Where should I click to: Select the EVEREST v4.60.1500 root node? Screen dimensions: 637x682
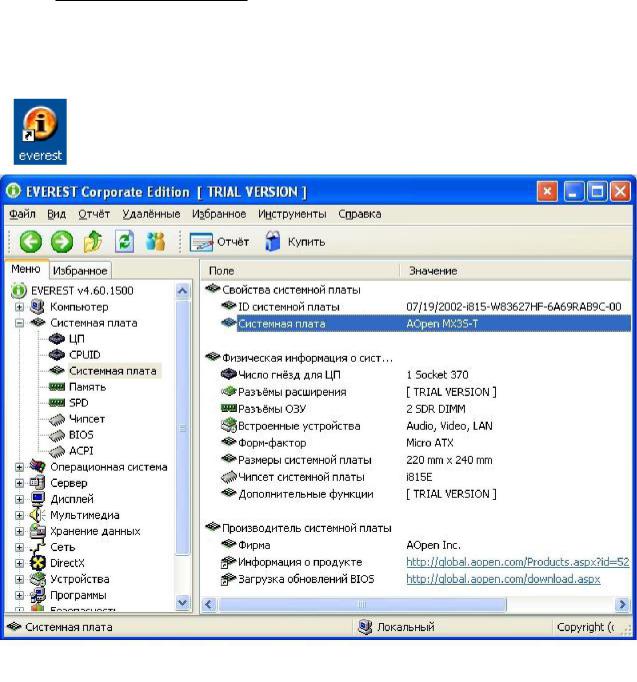pos(82,291)
